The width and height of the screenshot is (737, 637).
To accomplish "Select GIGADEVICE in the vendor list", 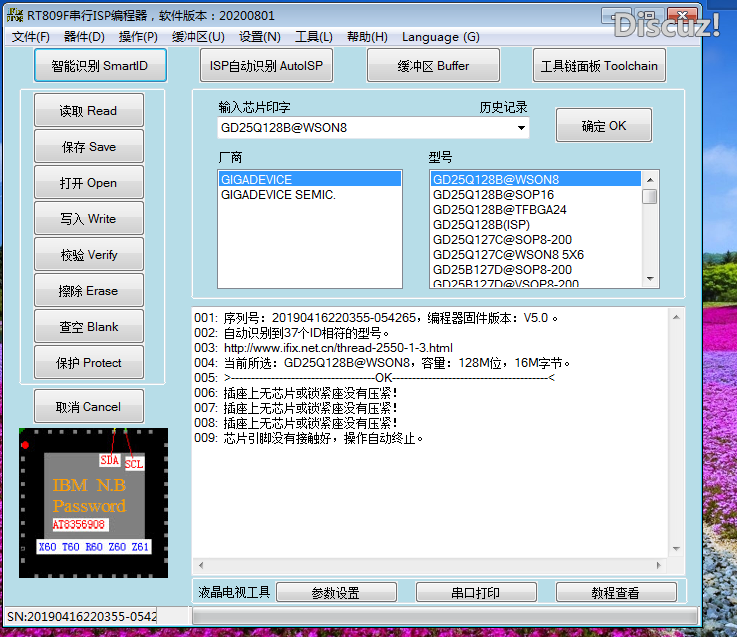I will point(310,179).
